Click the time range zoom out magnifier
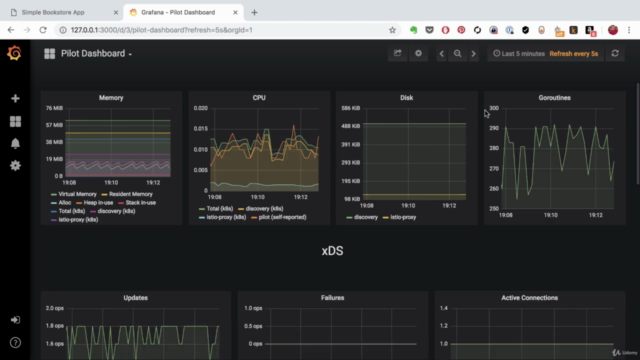This screenshot has height=360, width=640. 458,53
